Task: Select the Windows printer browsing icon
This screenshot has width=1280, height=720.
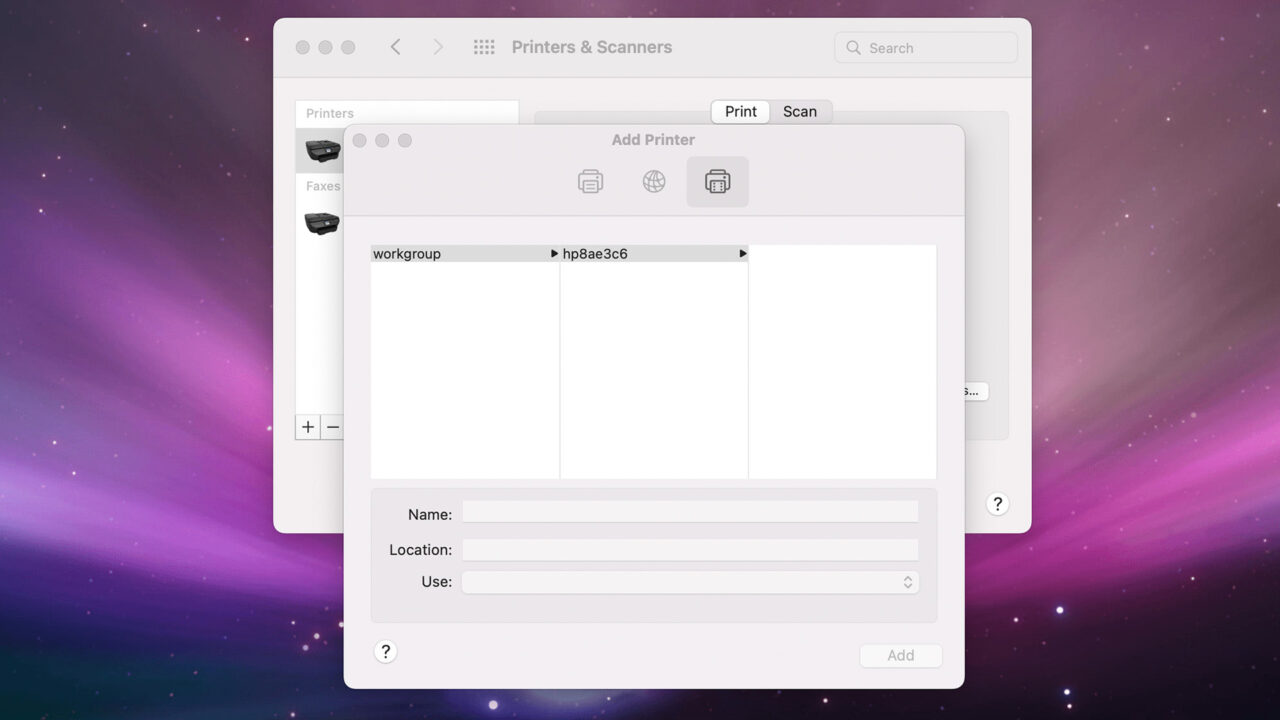Action: coord(717,181)
